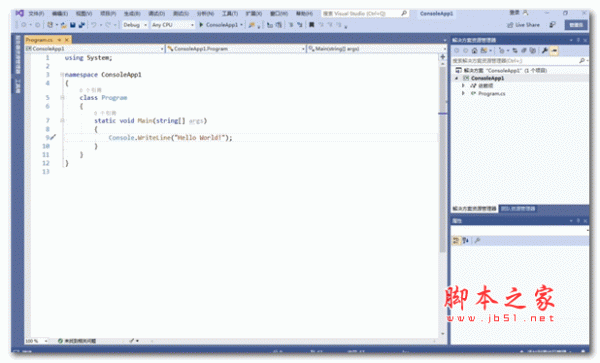Collapse the static void Main method block
The height and width of the screenshot is (363, 600).
point(62,120)
